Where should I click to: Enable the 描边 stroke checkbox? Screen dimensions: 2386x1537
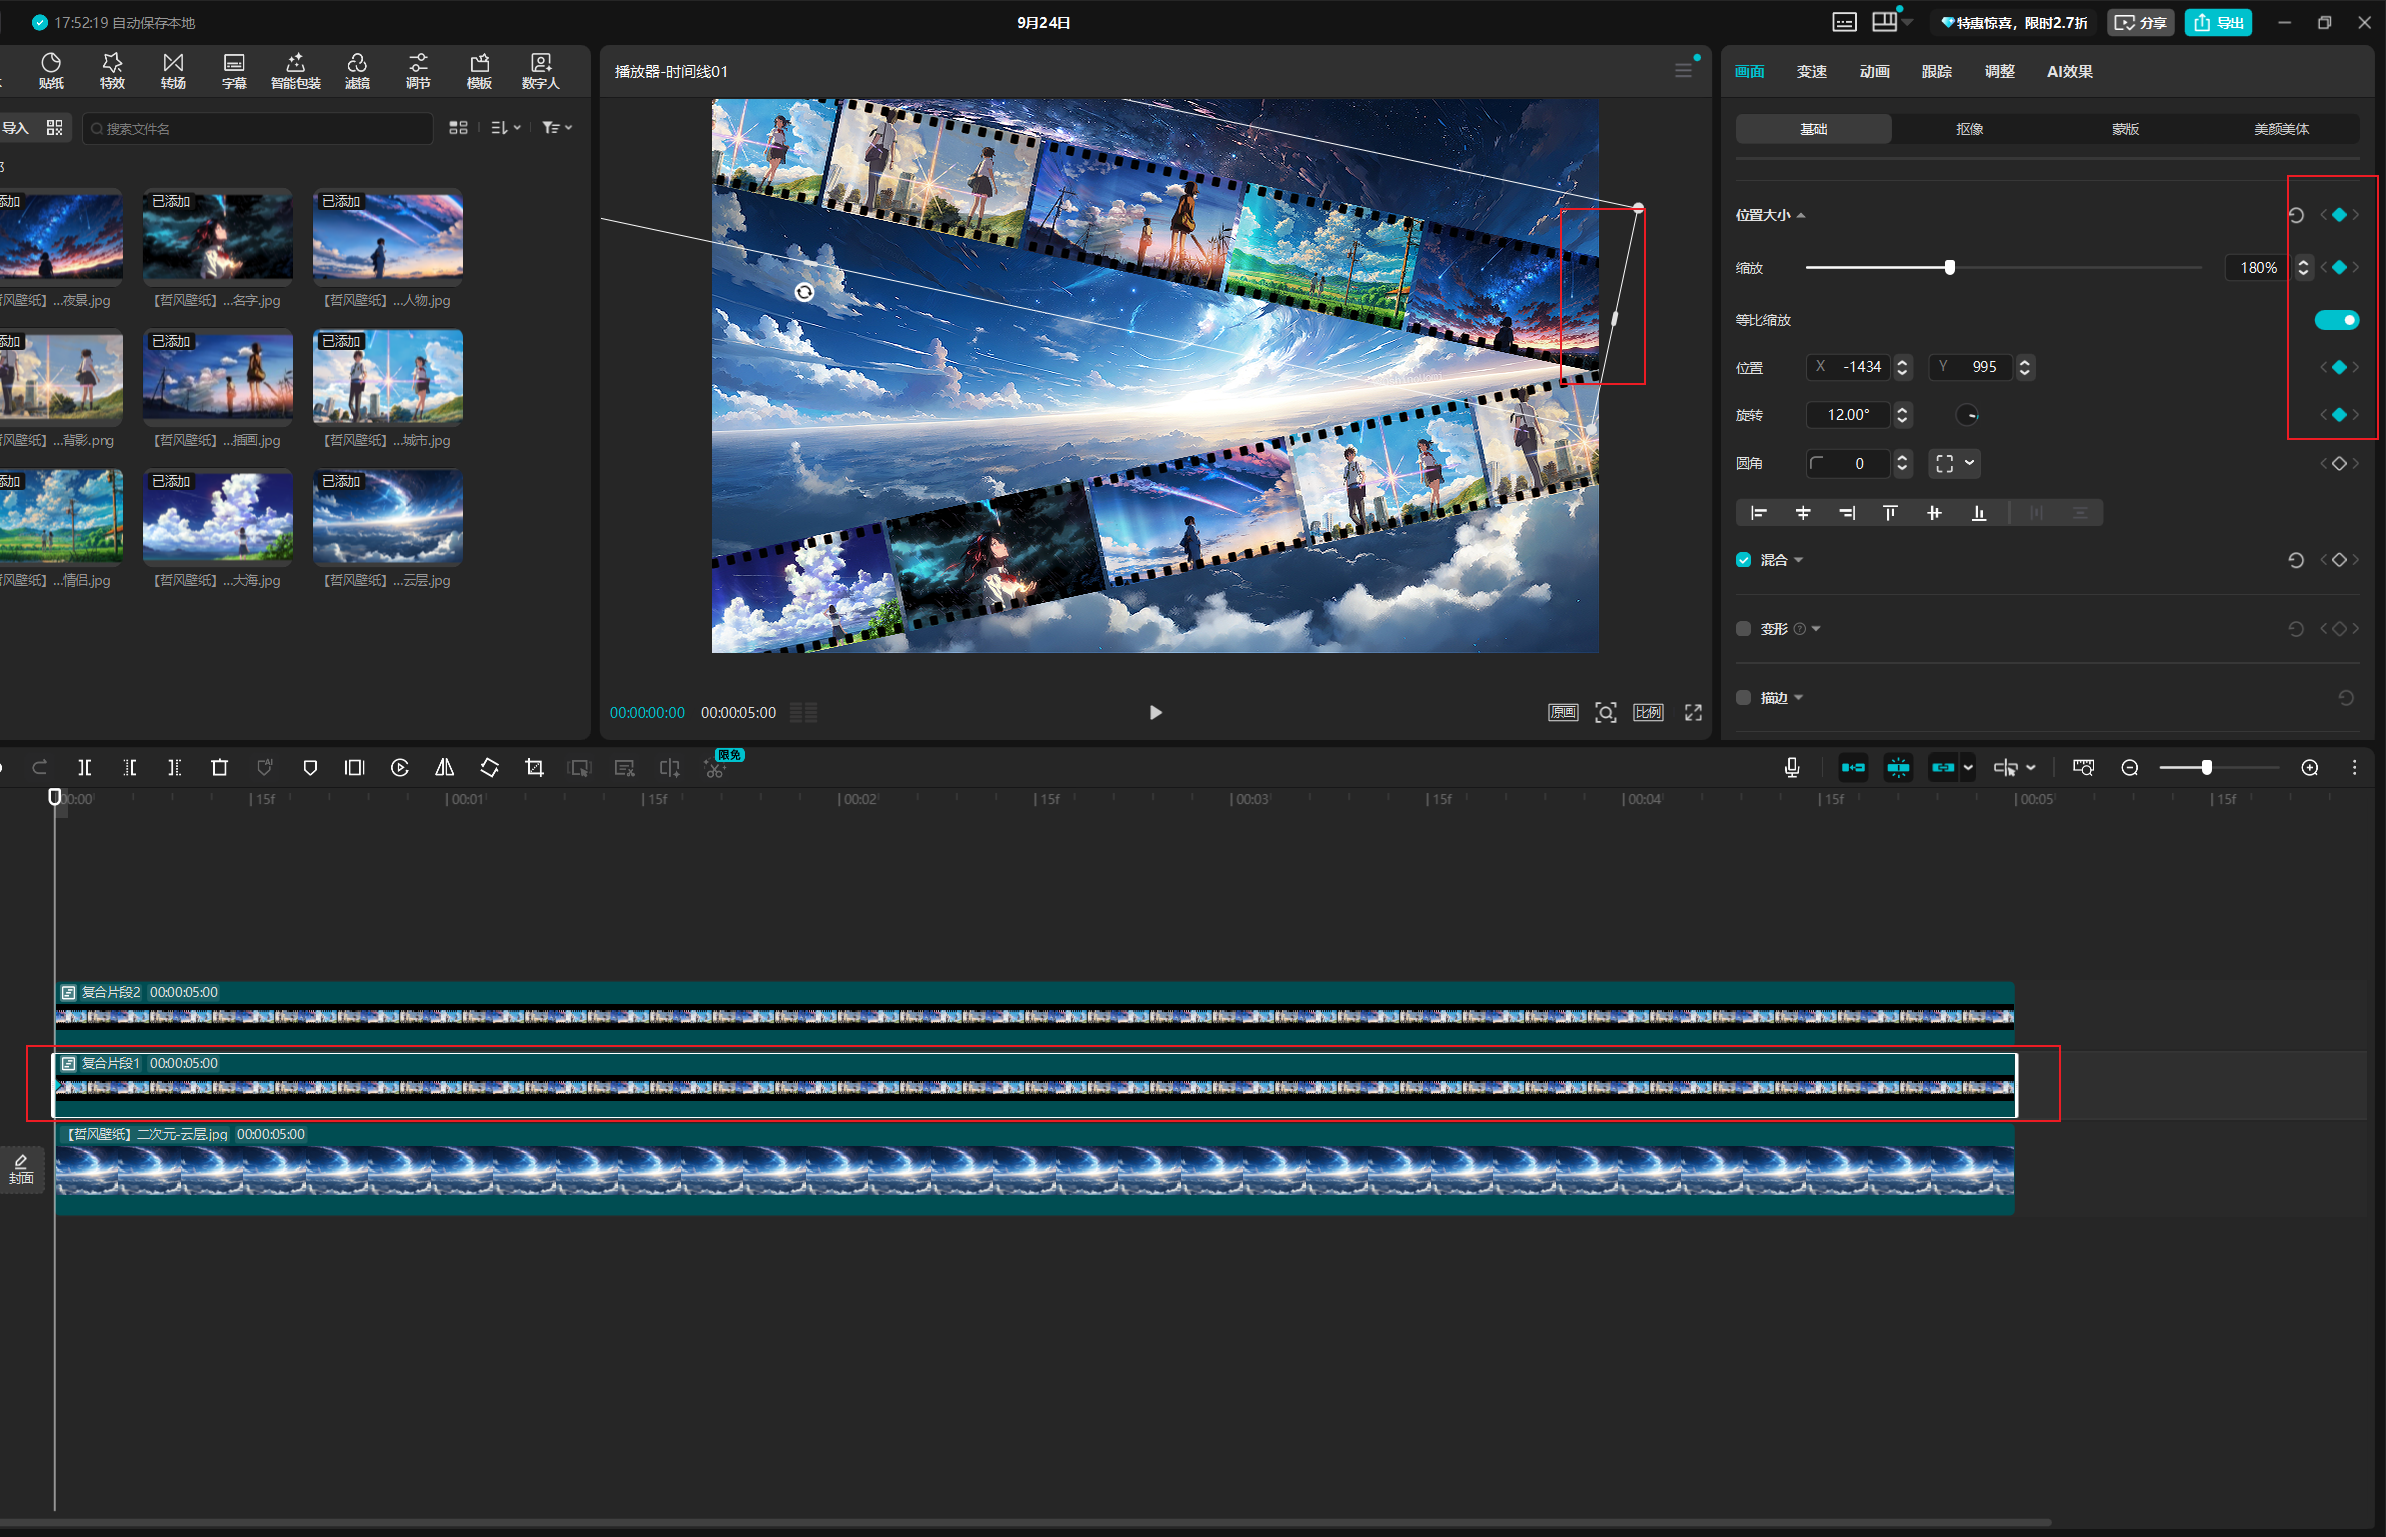tap(1744, 698)
